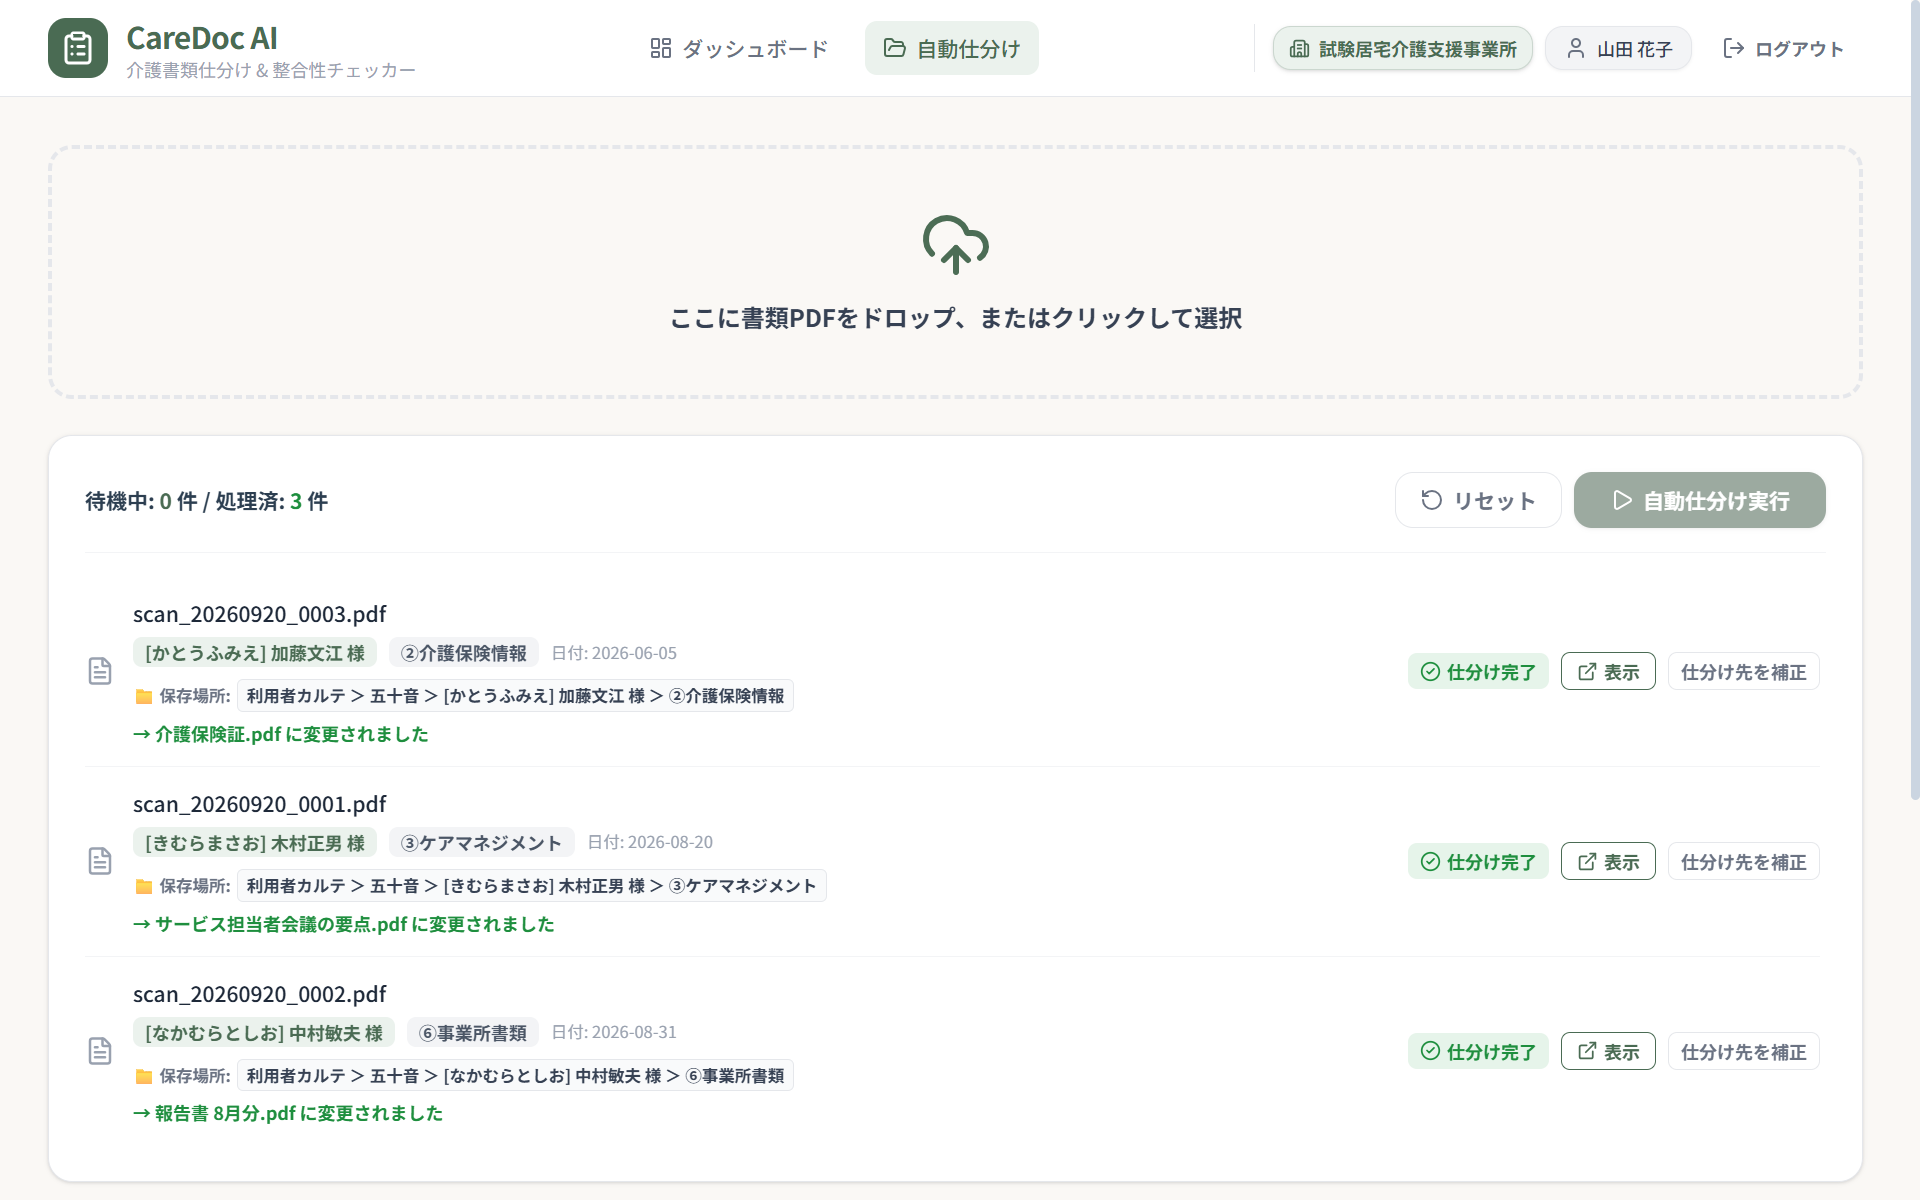Click the ⑥事業所書類 category tag
Screen dimensions: 1920x1200
click(473, 1033)
